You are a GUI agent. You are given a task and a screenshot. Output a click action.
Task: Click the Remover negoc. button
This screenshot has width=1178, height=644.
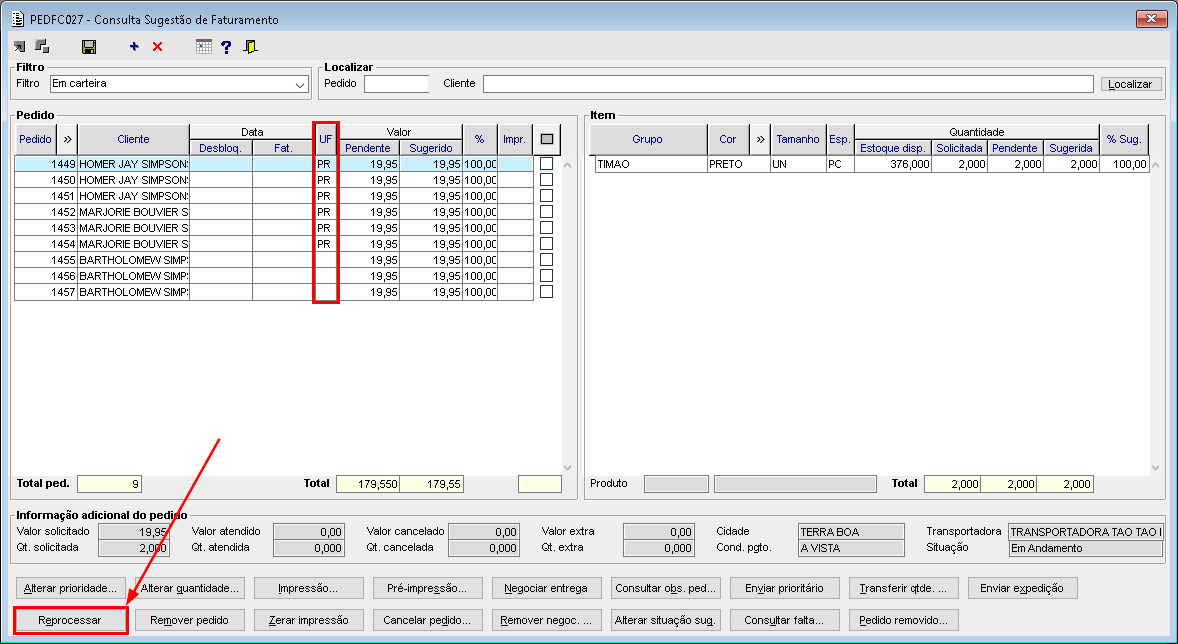[546, 620]
